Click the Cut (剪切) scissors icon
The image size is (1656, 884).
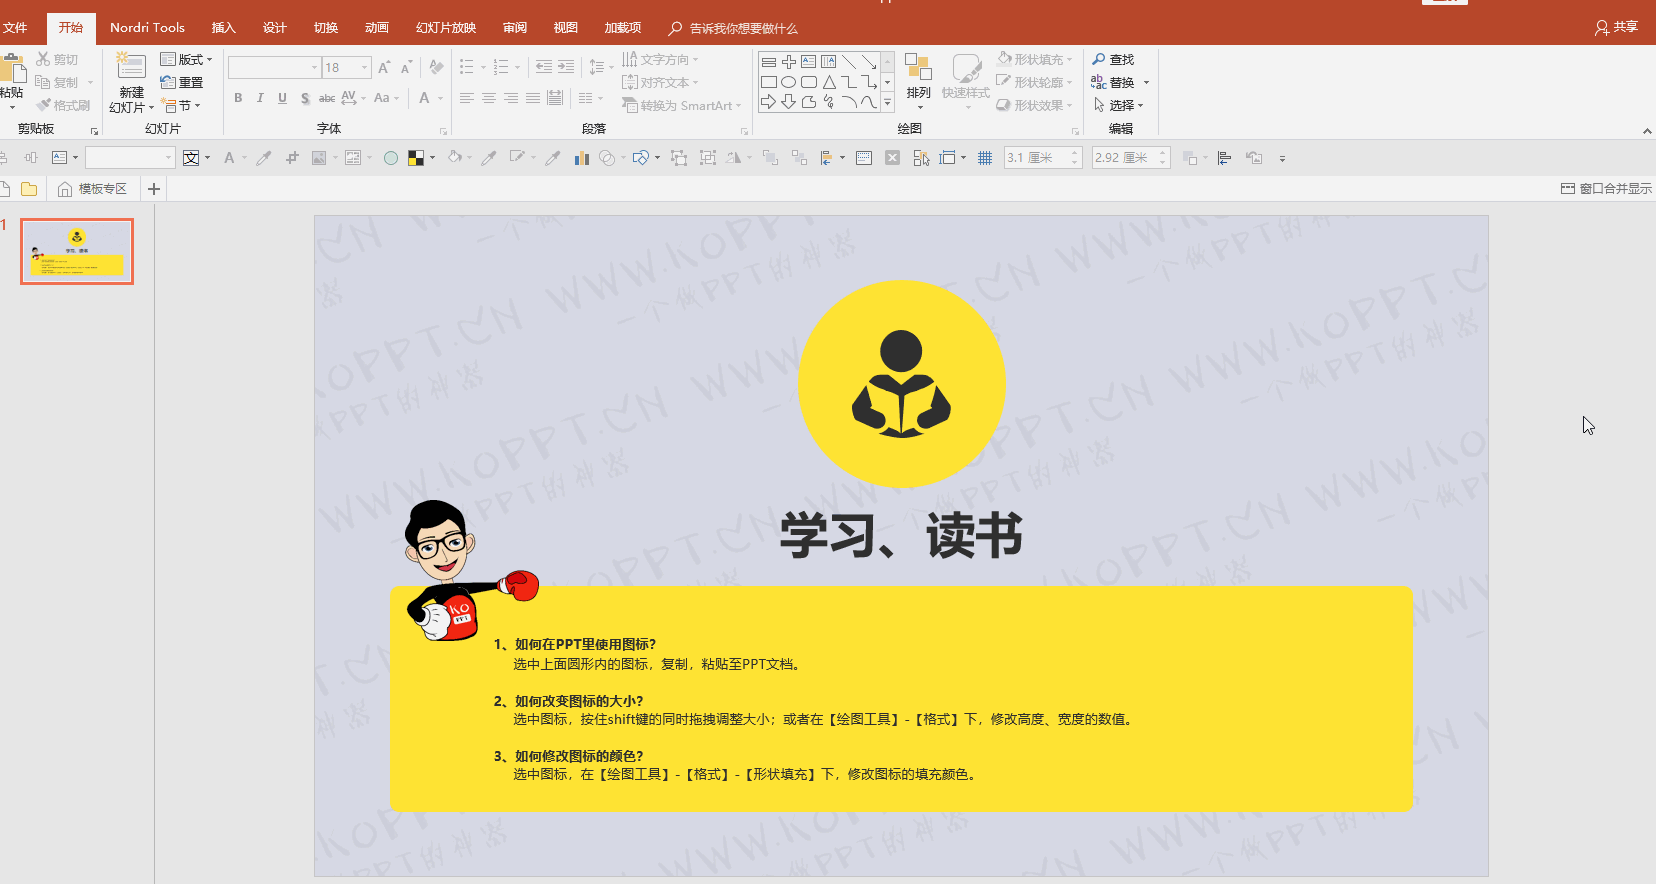tap(43, 59)
